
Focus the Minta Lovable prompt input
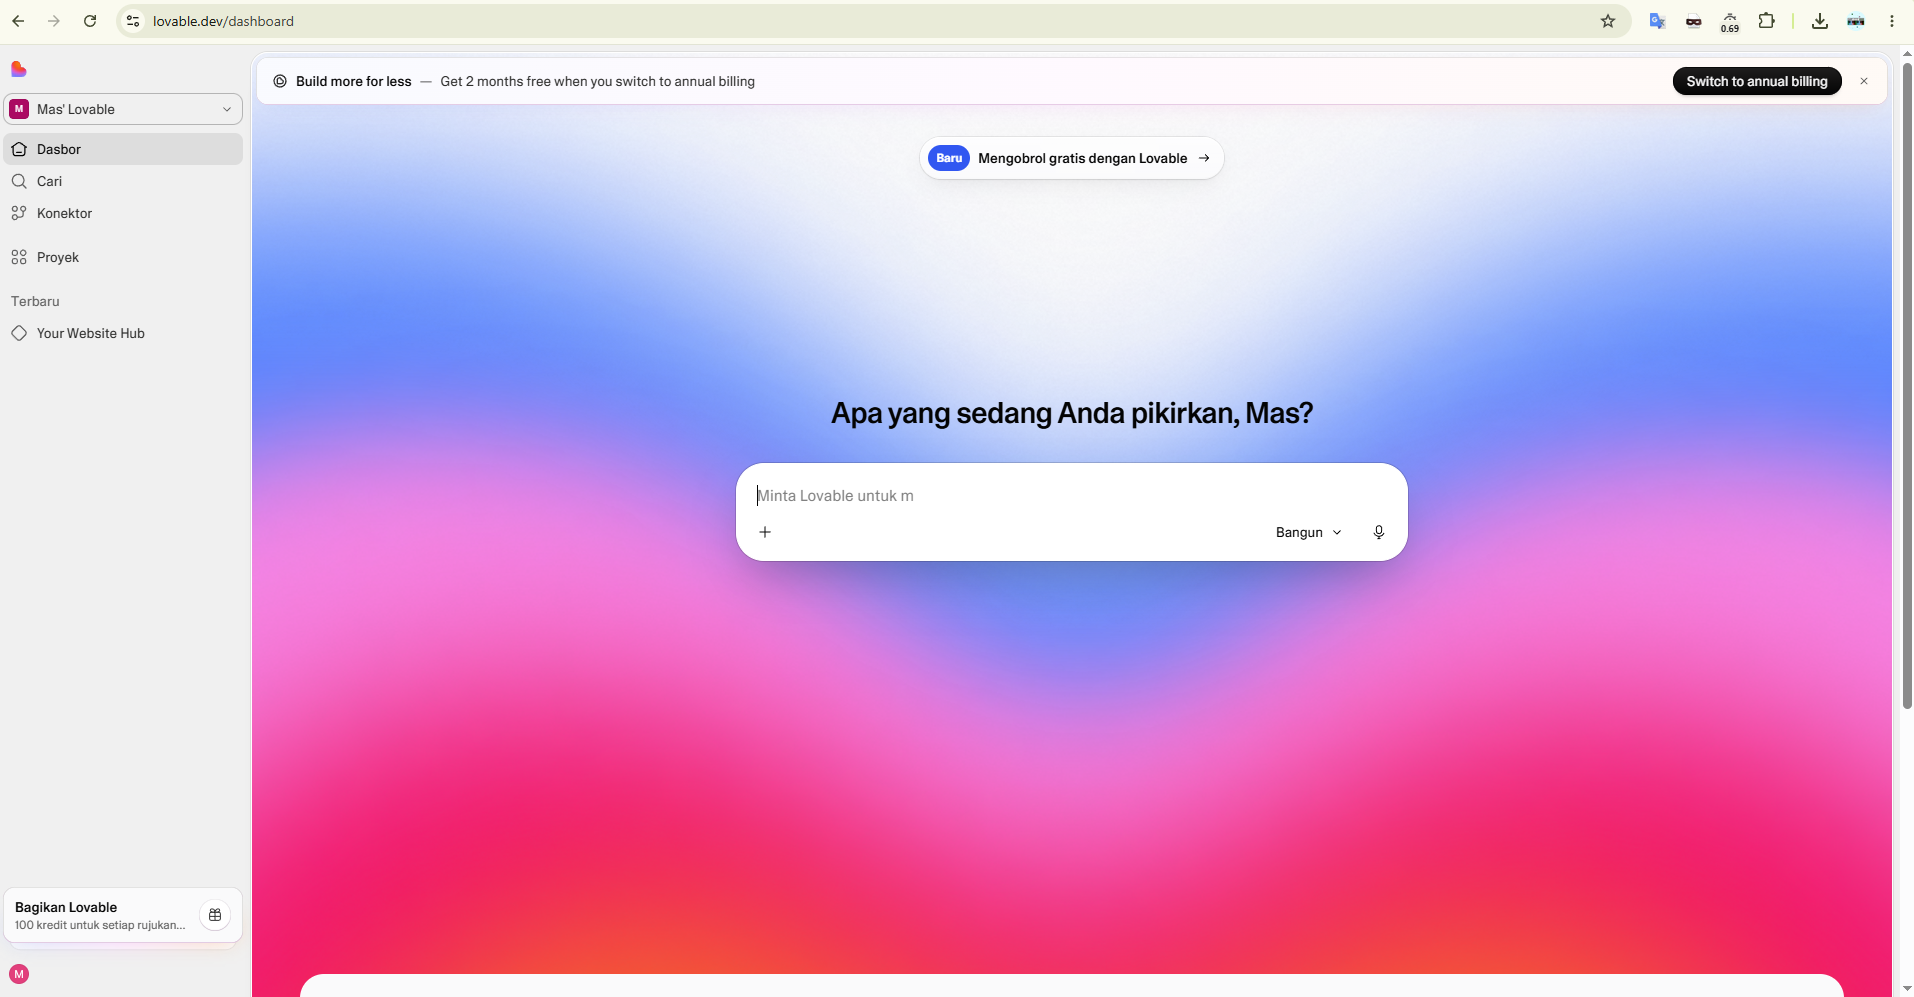click(x=1071, y=495)
